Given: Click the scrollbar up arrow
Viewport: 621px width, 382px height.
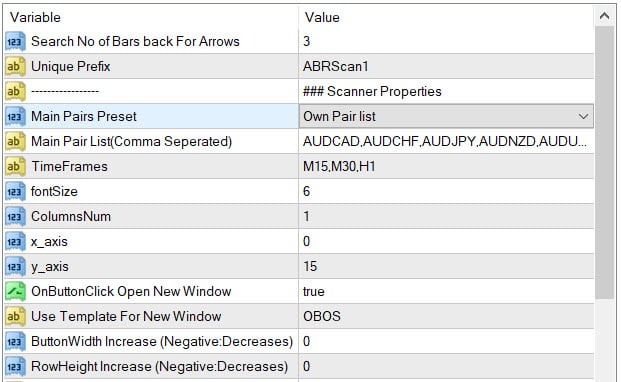Looking at the screenshot, I should pyautogui.click(x=604, y=16).
